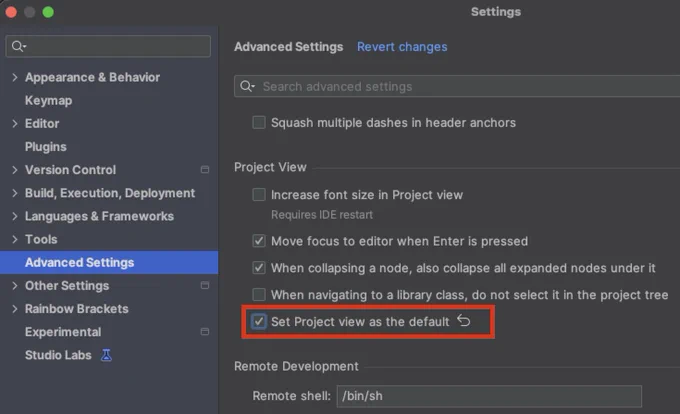Focus the Search advanced settings field
680x414 pixels.
pyautogui.click(x=457, y=86)
